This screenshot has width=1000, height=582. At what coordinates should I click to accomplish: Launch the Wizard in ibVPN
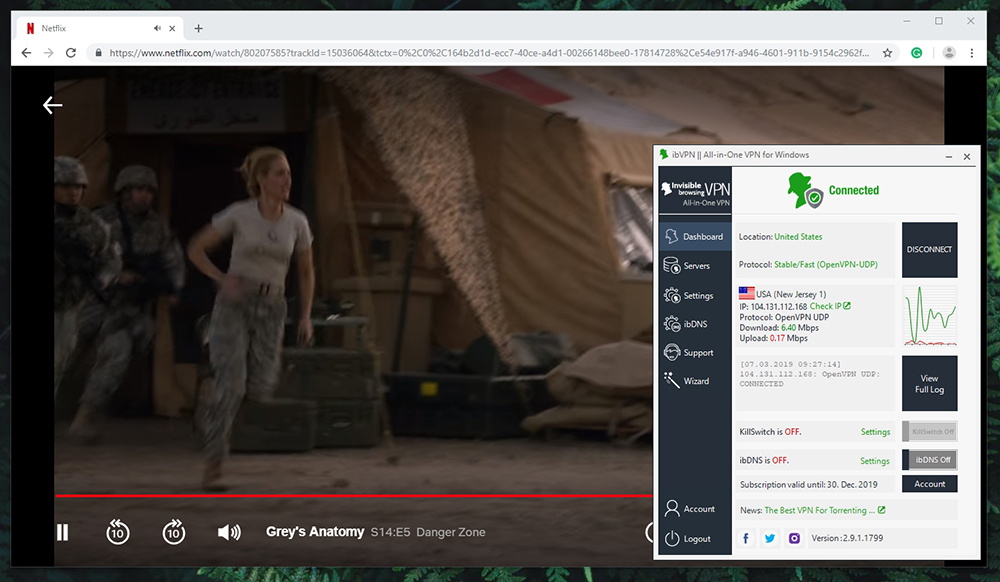(695, 381)
